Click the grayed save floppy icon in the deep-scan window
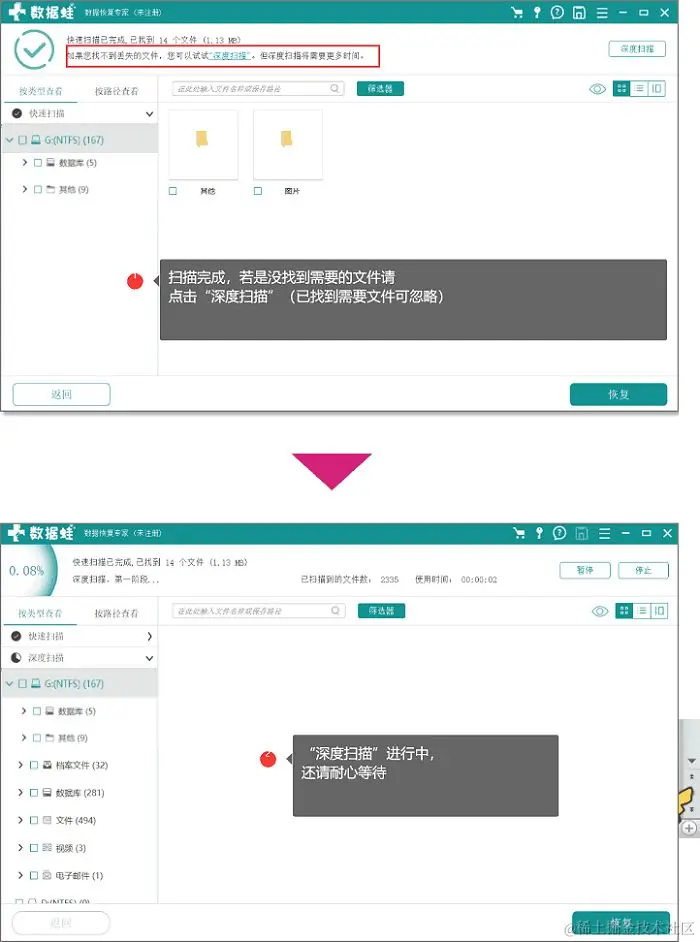Screen dimensions: 700x942 click(x=582, y=533)
